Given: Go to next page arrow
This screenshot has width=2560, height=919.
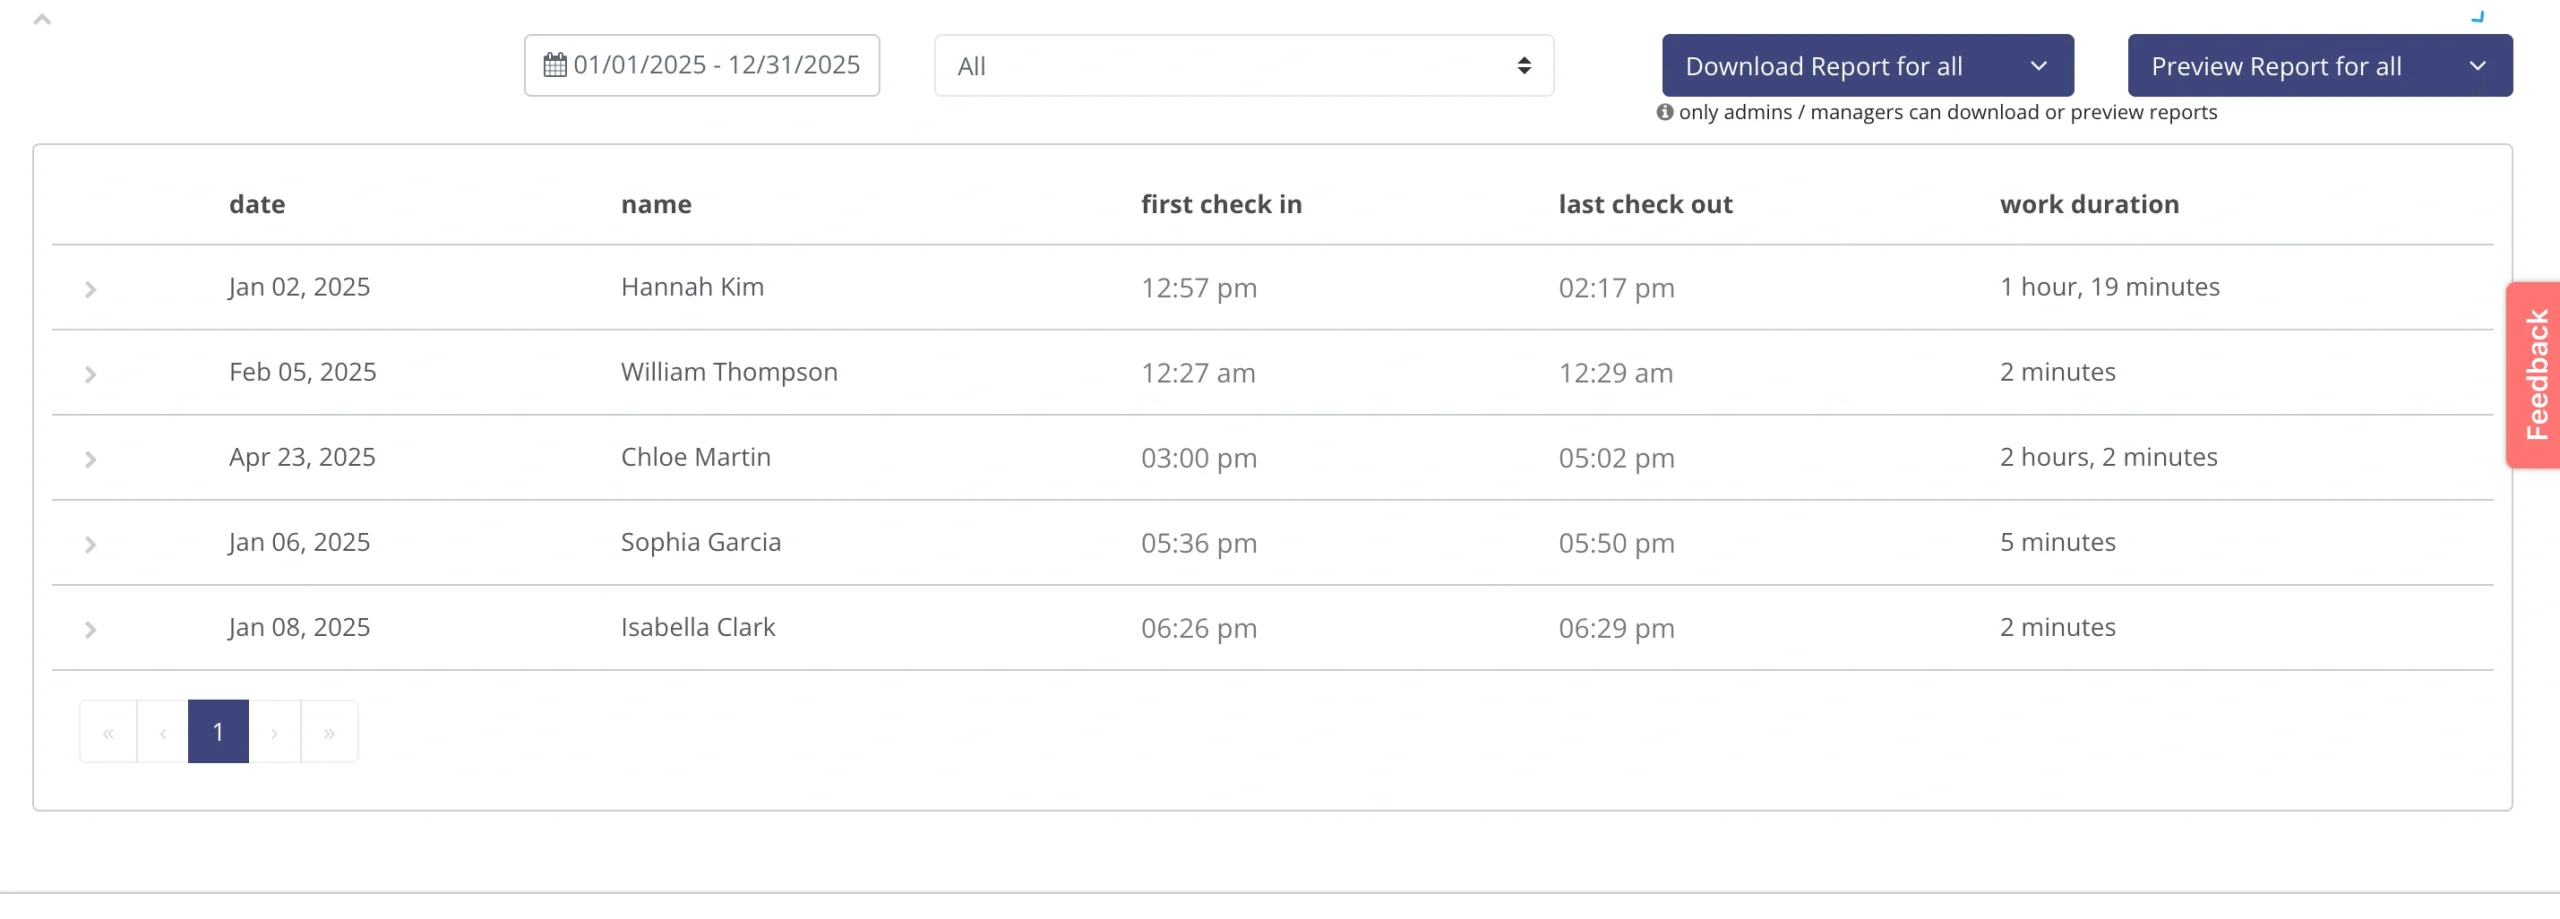Looking at the screenshot, I should click(x=275, y=731).
